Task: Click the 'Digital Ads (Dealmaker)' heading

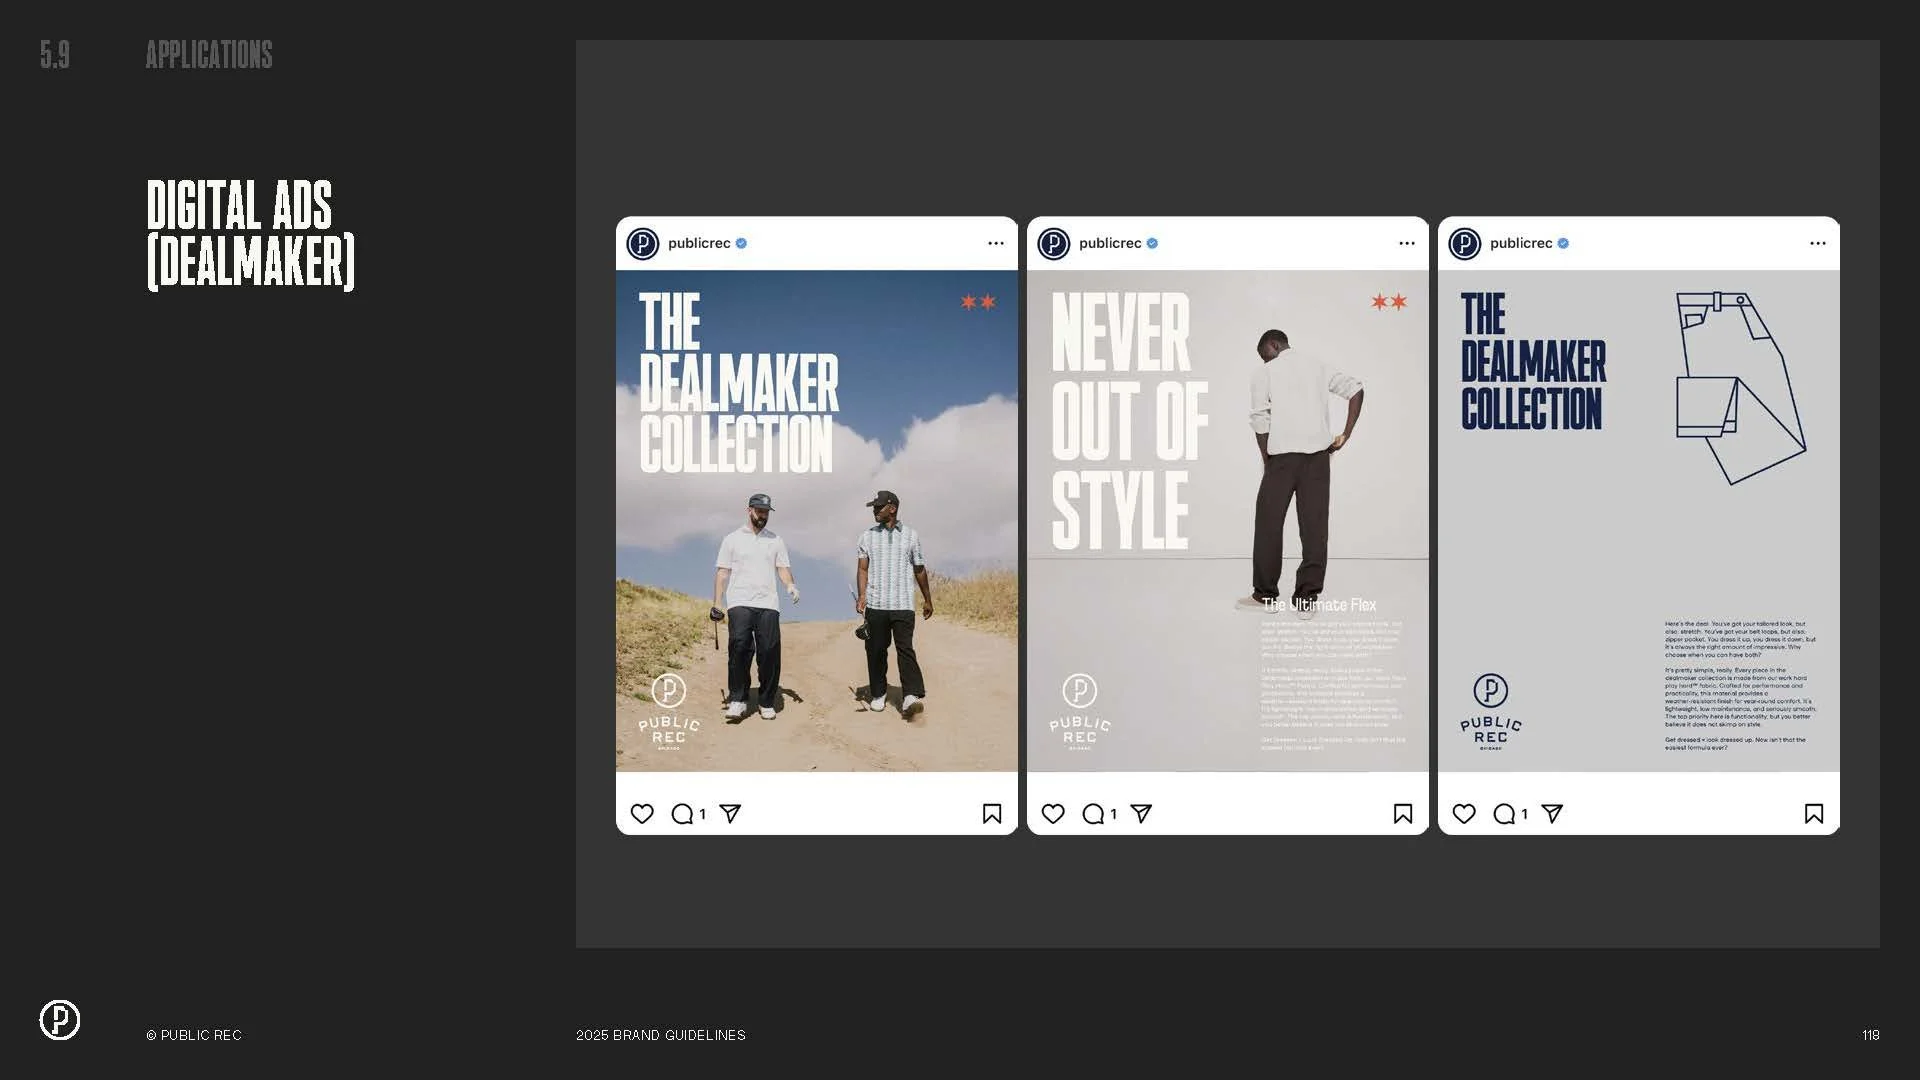Action: 251,235
